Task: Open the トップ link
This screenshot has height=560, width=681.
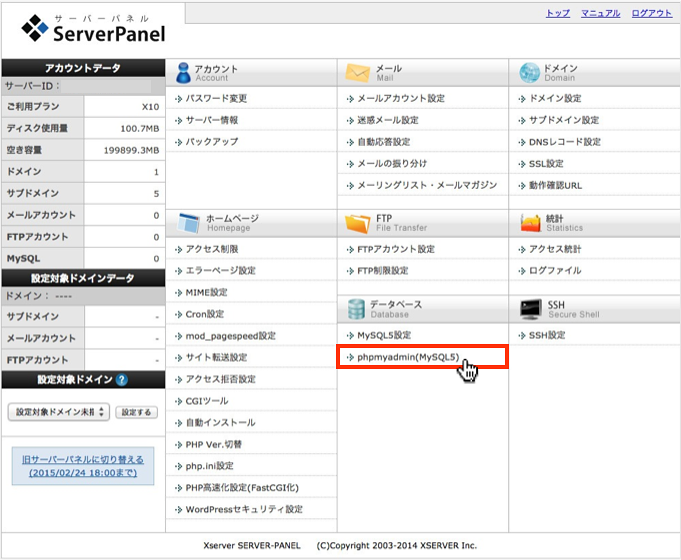Action: 558,13
